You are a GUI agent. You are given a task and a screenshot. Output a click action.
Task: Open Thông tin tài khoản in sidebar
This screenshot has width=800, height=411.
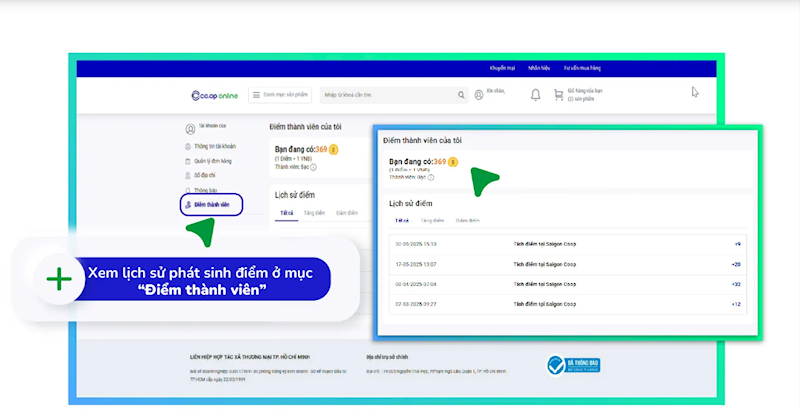tap(210, 146)
